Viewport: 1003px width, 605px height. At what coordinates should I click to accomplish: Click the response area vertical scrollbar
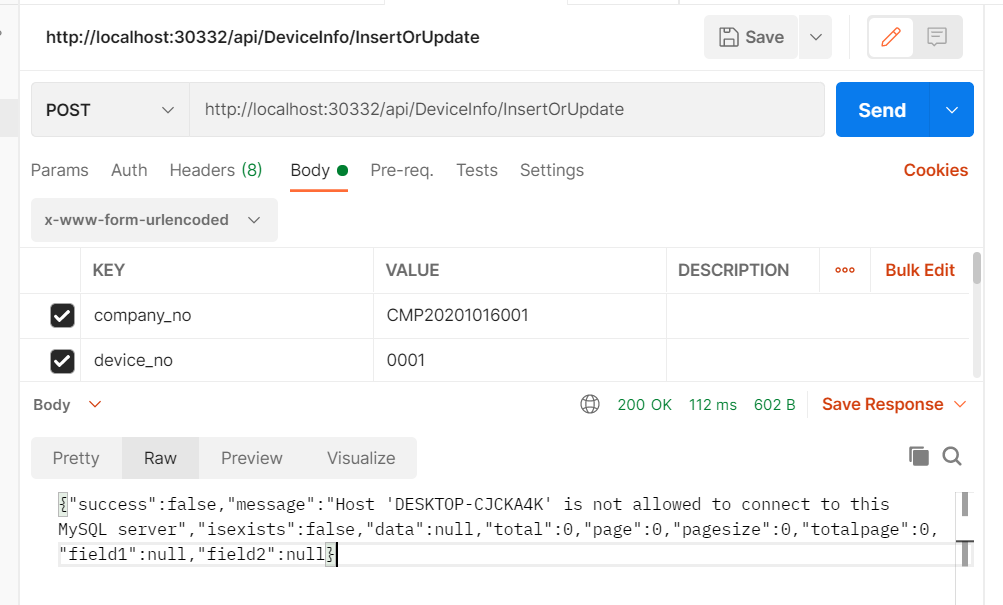pos(965,530)
